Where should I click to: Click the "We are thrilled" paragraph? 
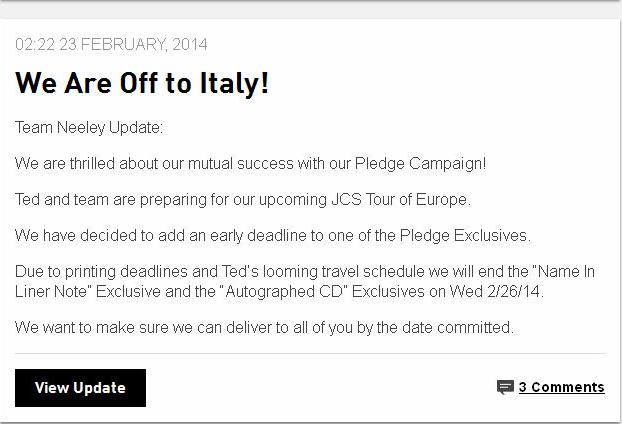point(250,163)
